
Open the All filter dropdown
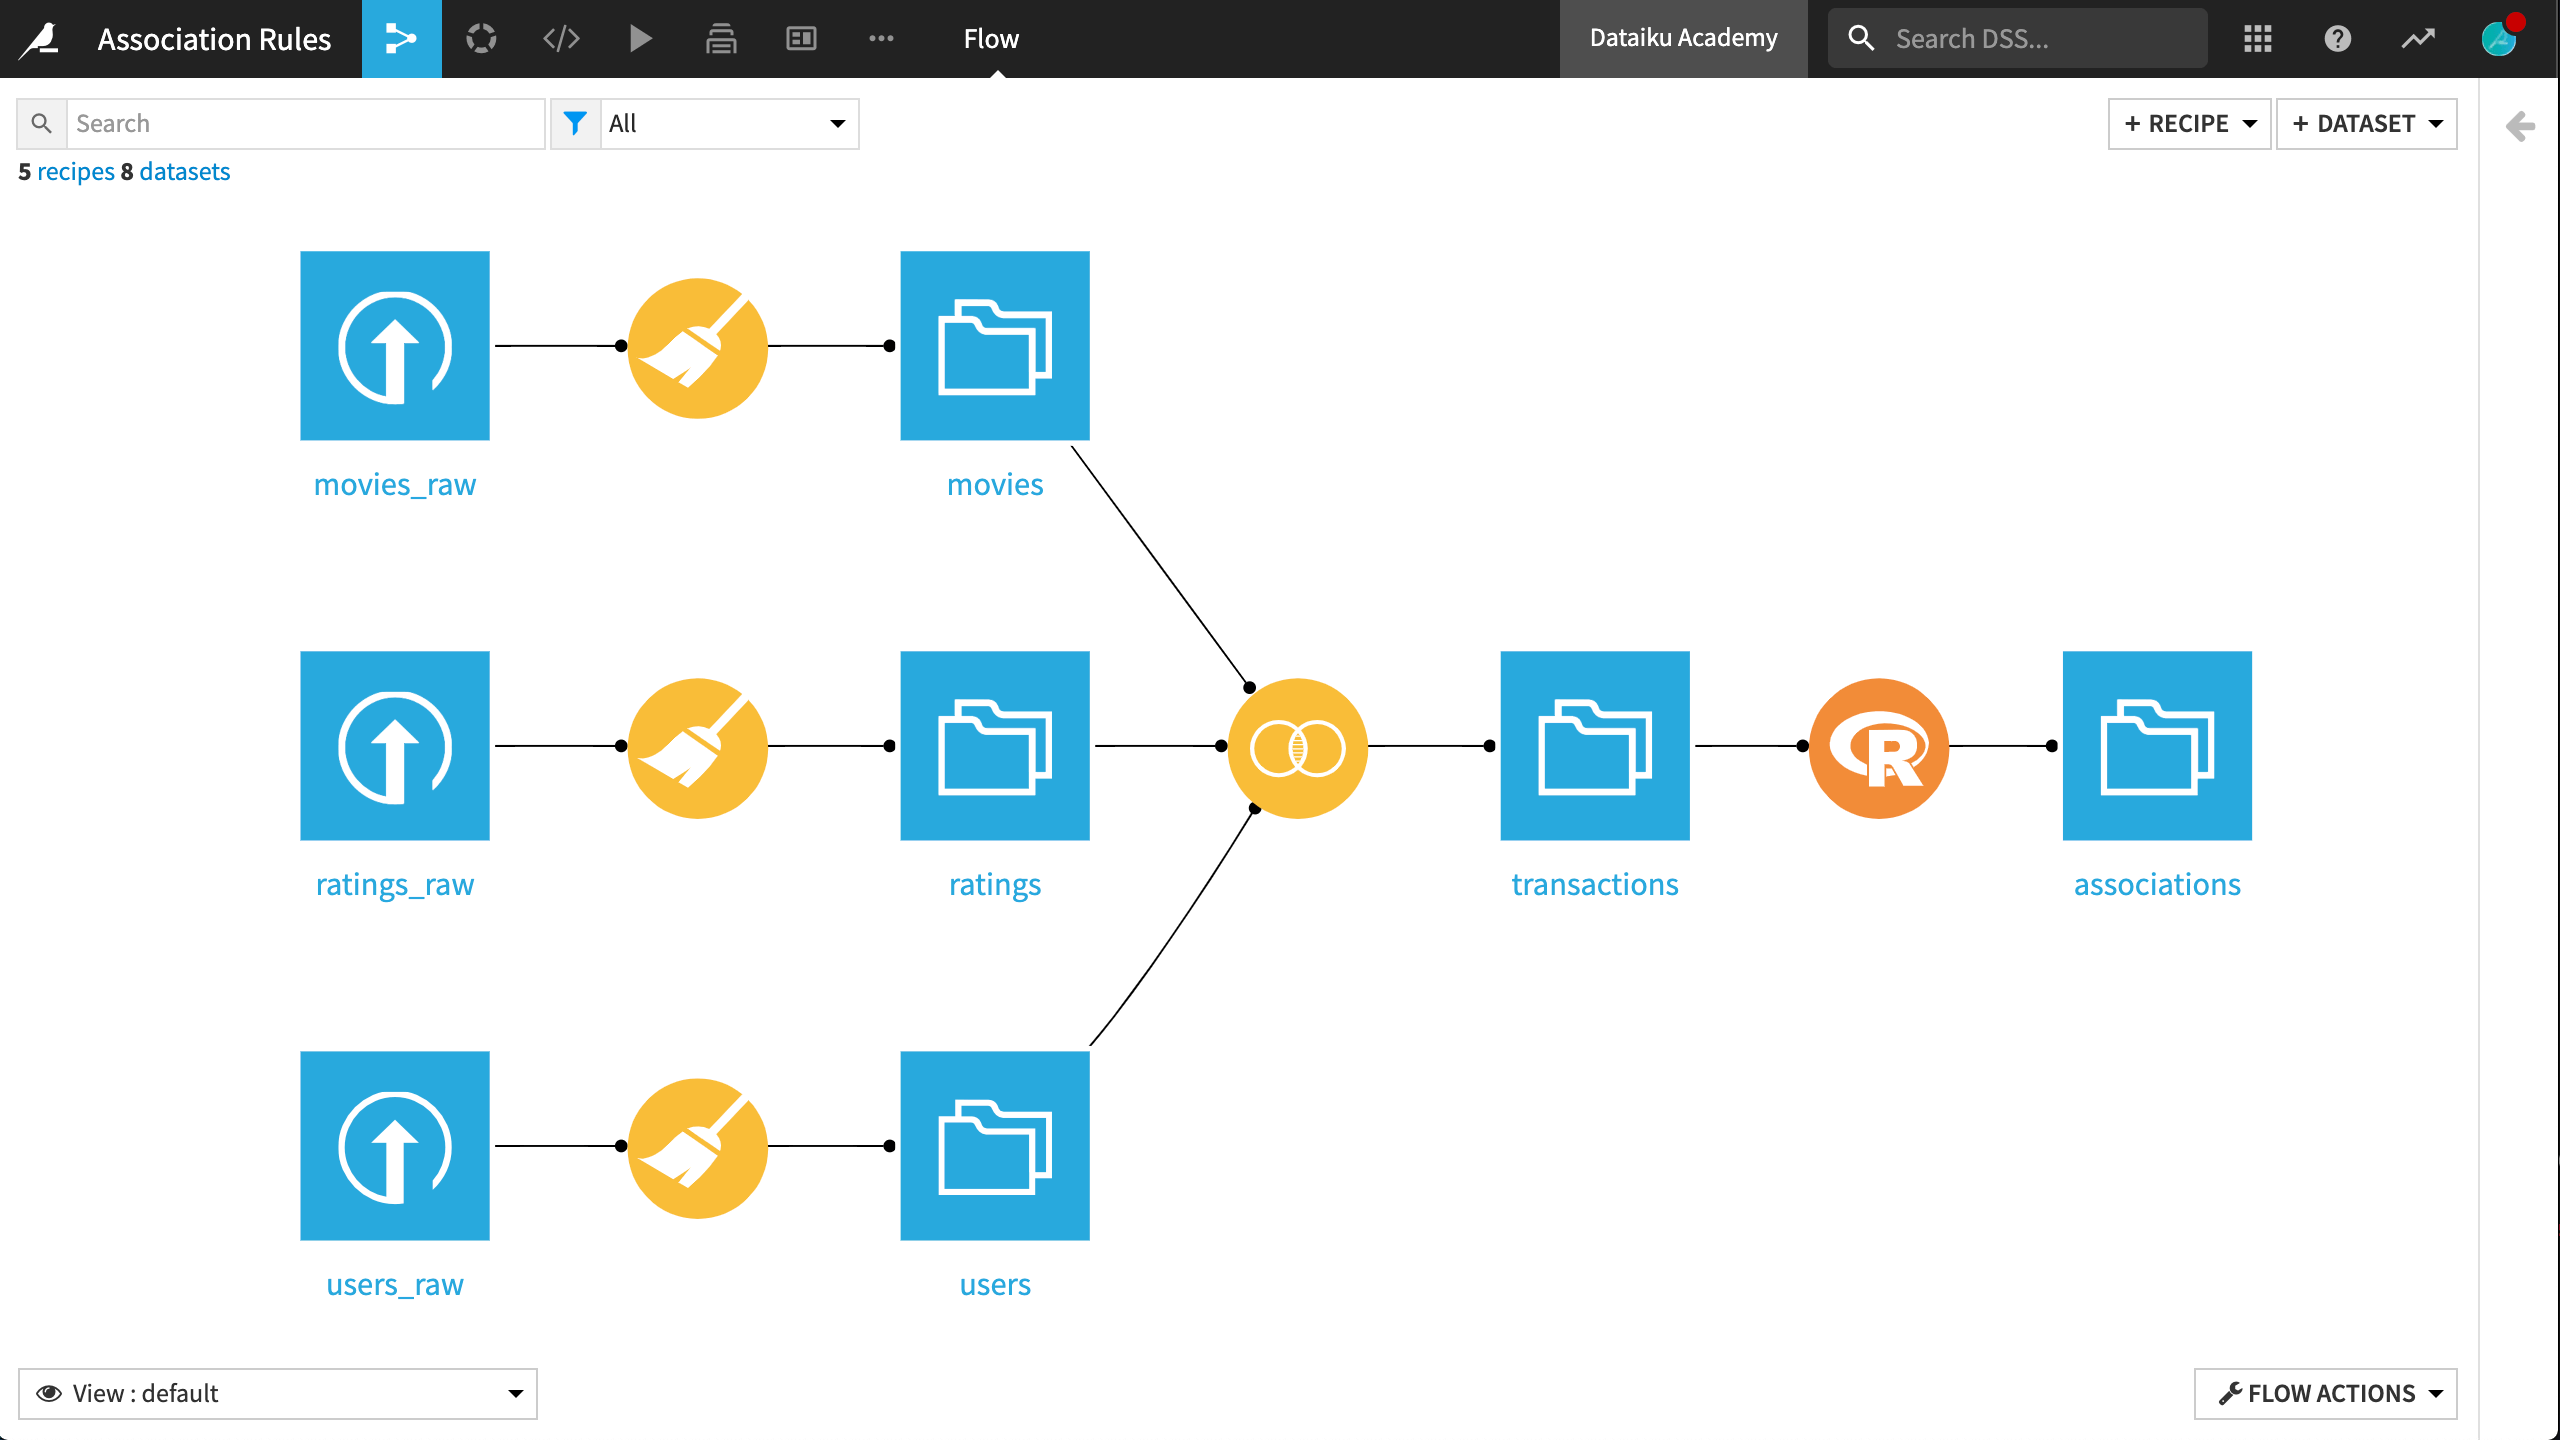coord(729,124)
